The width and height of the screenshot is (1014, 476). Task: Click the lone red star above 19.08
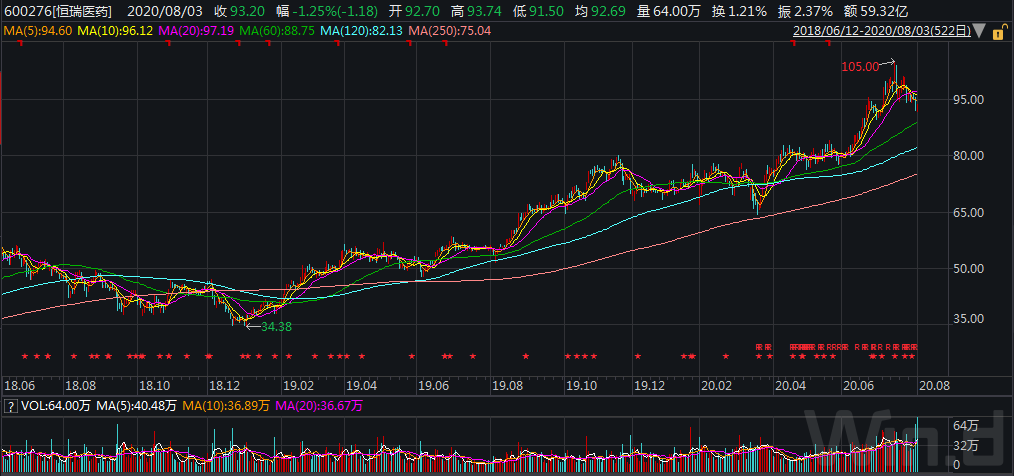[x=526, y=356]
